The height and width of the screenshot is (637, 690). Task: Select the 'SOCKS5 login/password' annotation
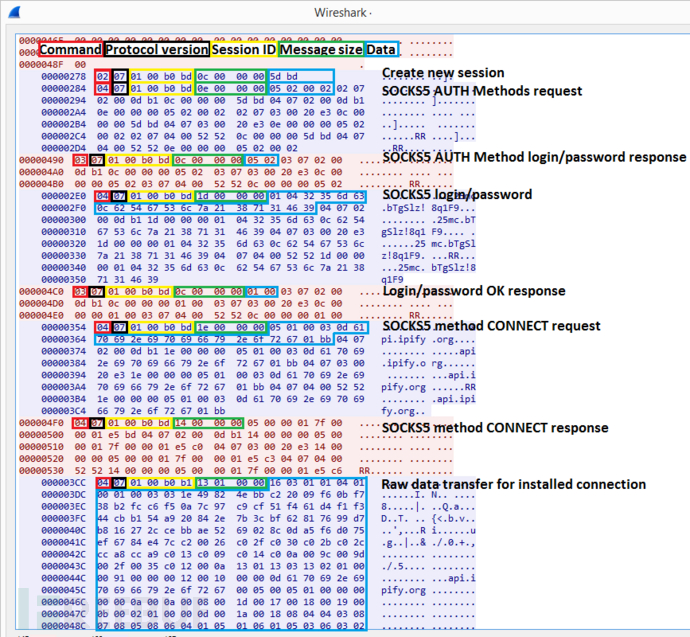pyautogui.click(x=457, y=194)
